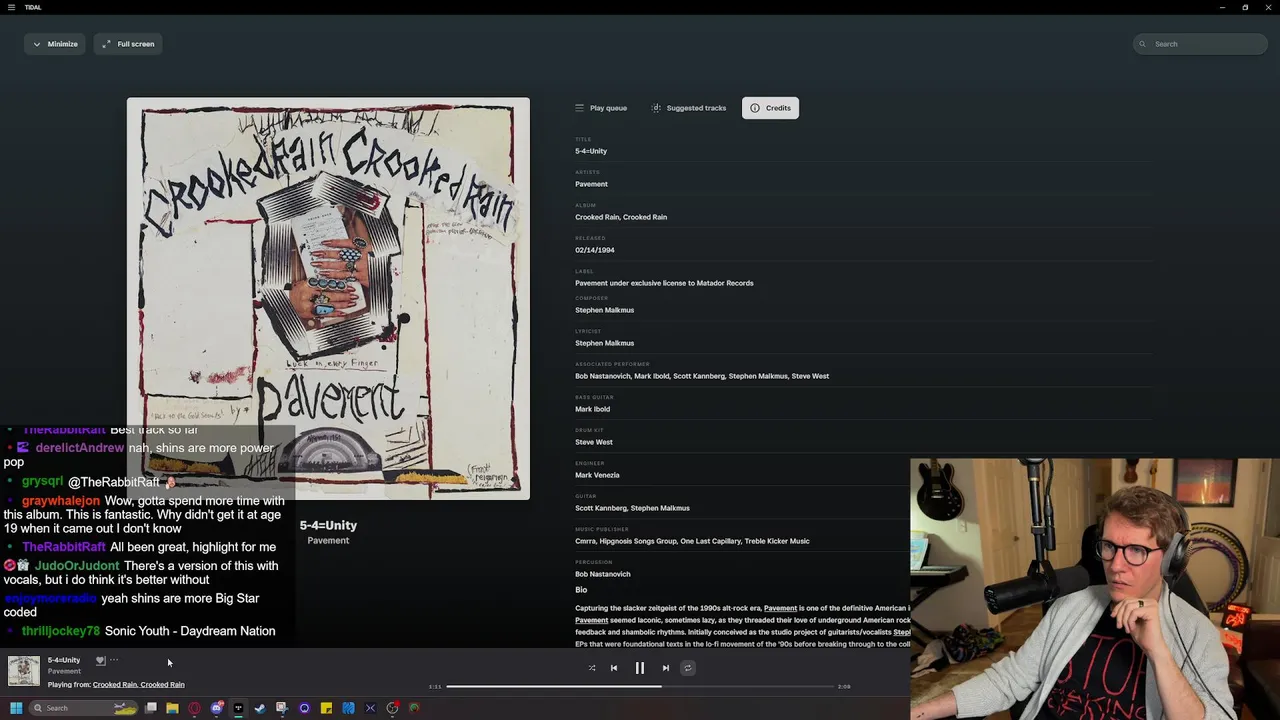Screen dimensions: 1280x720
Task: Click thrilljockey78 username in chat overlay
Action: (x=61, y=631)
